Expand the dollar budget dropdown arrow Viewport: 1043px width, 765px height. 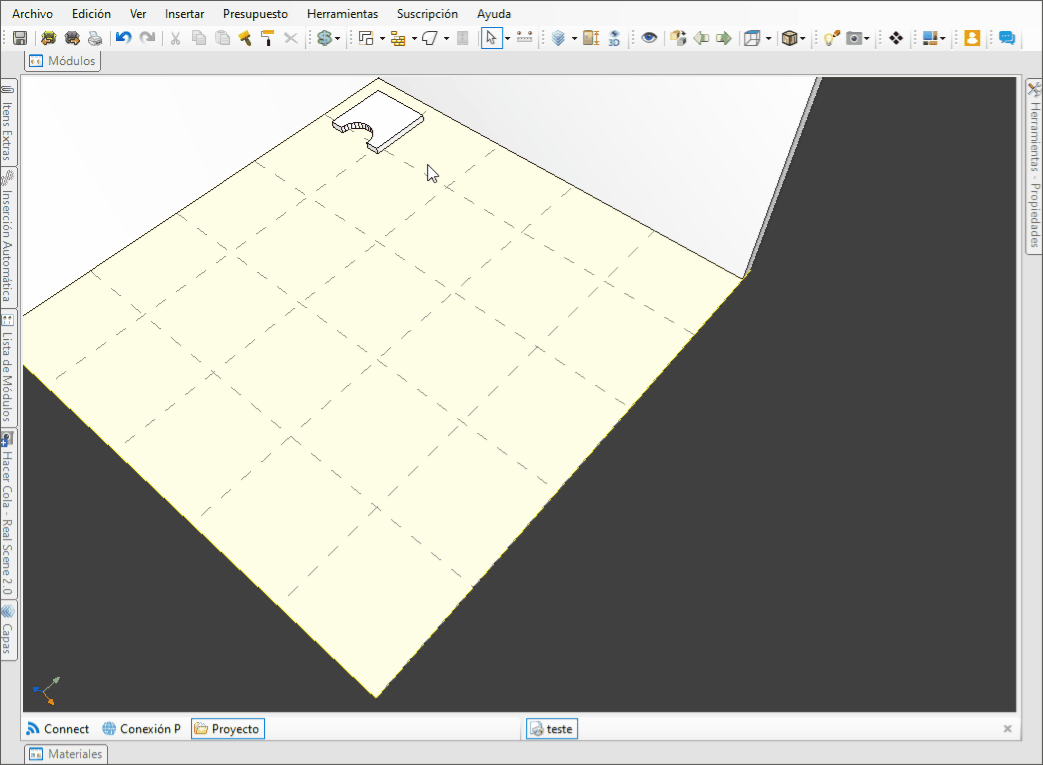338,39
